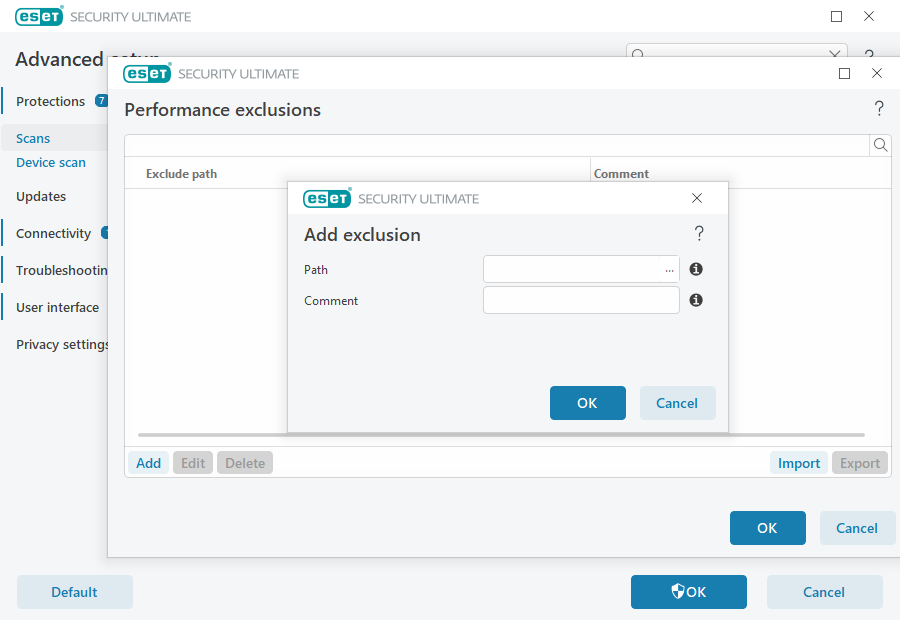This screenshot has width=900, height=620.
Task: Close the Performance exclusions window
Action: 876,73
